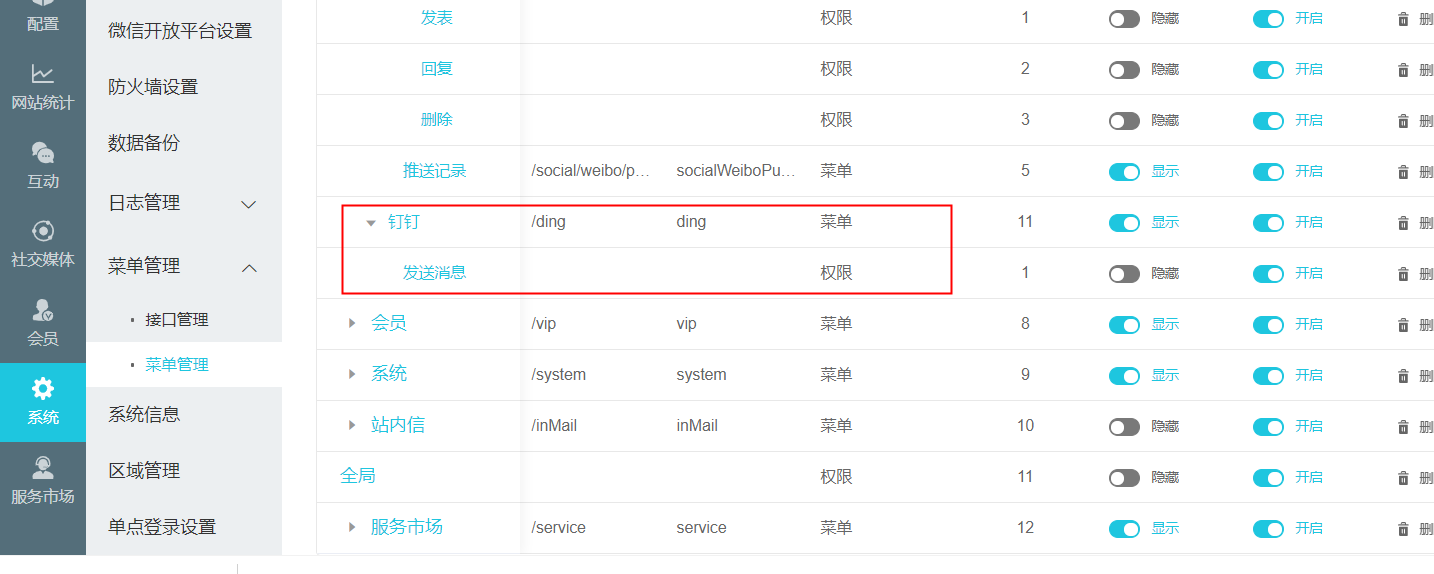This screenshot has height=574, width=1434.
Task: Toggle 开启 status switch for 删除
Action: click(1268, 120)
